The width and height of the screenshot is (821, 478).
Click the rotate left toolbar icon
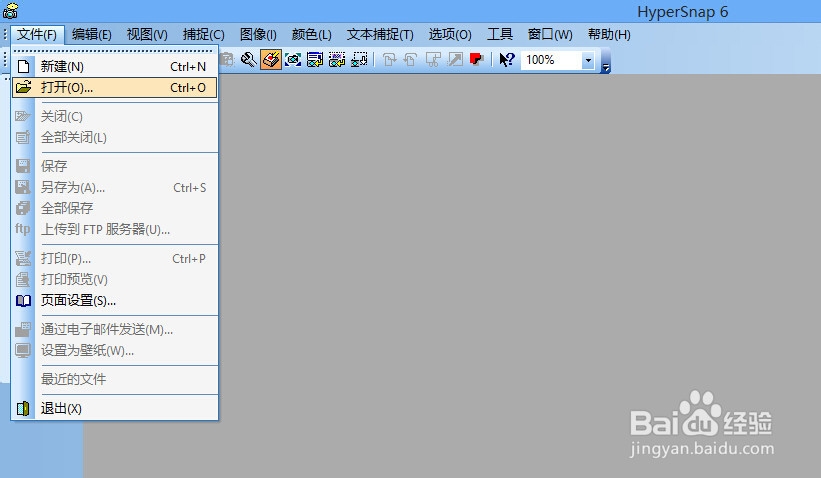[x=410, y=60]
